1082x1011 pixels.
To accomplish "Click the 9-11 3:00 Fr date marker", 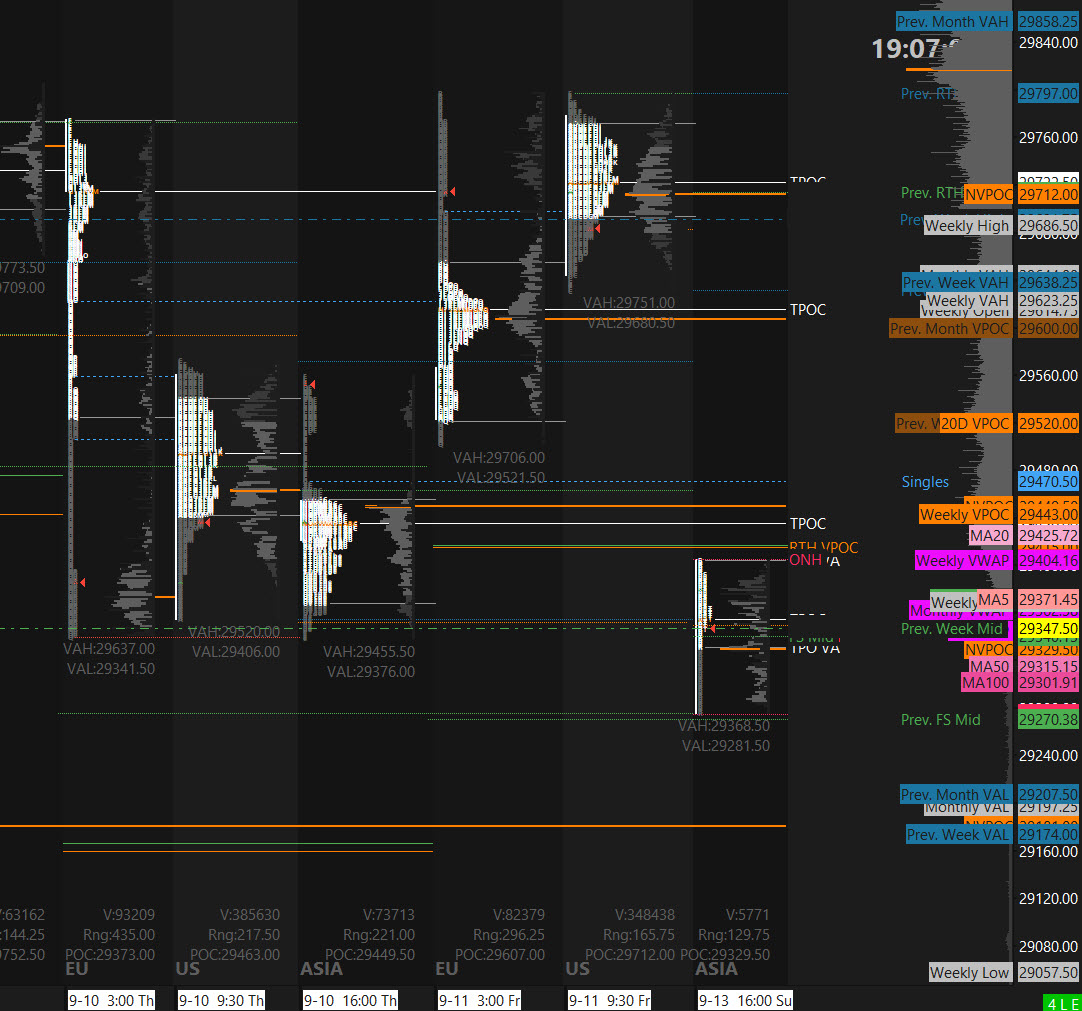I will click(x=480, y=1000).
